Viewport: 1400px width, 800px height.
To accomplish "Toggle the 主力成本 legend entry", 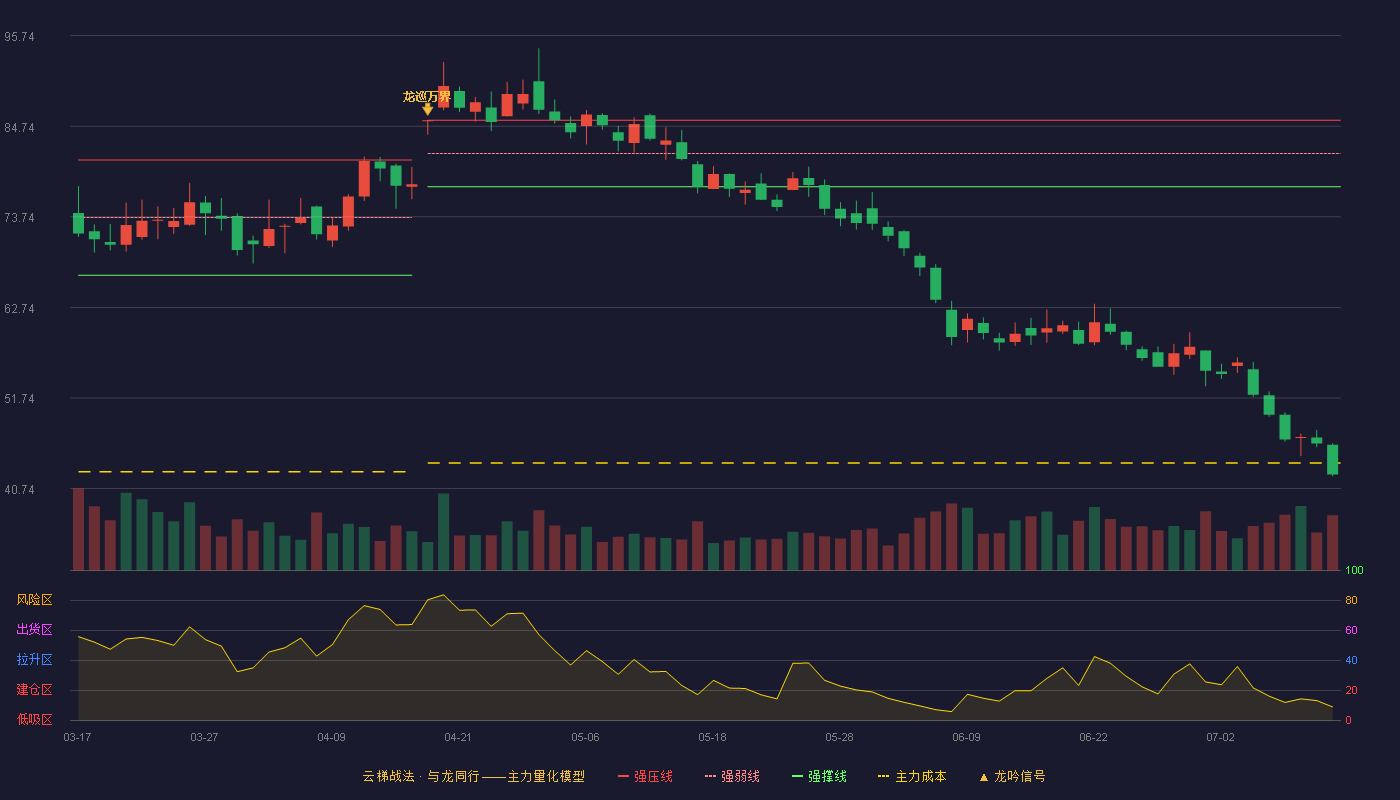I will [x=912, y=776].
